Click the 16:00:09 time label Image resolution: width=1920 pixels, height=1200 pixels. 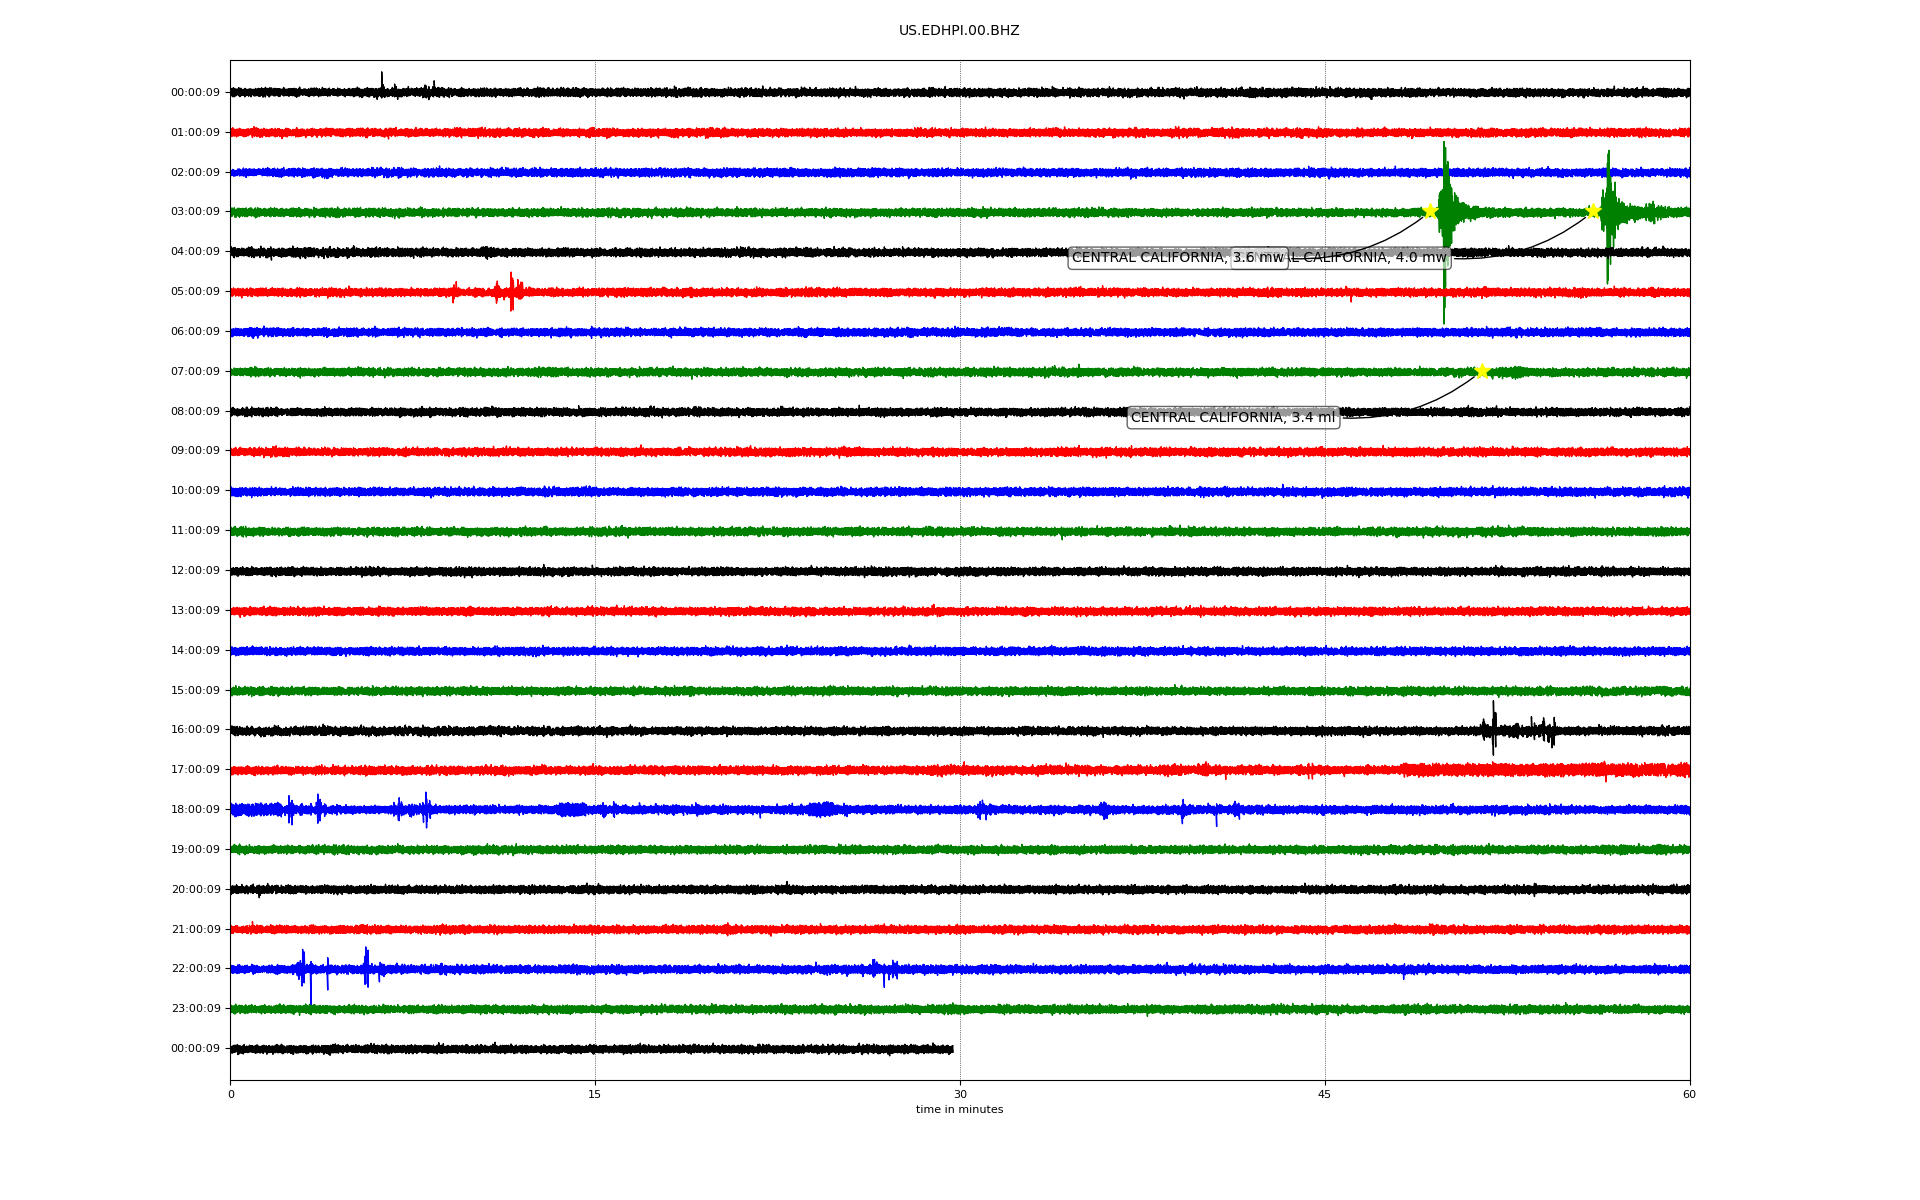click(195, 730)
